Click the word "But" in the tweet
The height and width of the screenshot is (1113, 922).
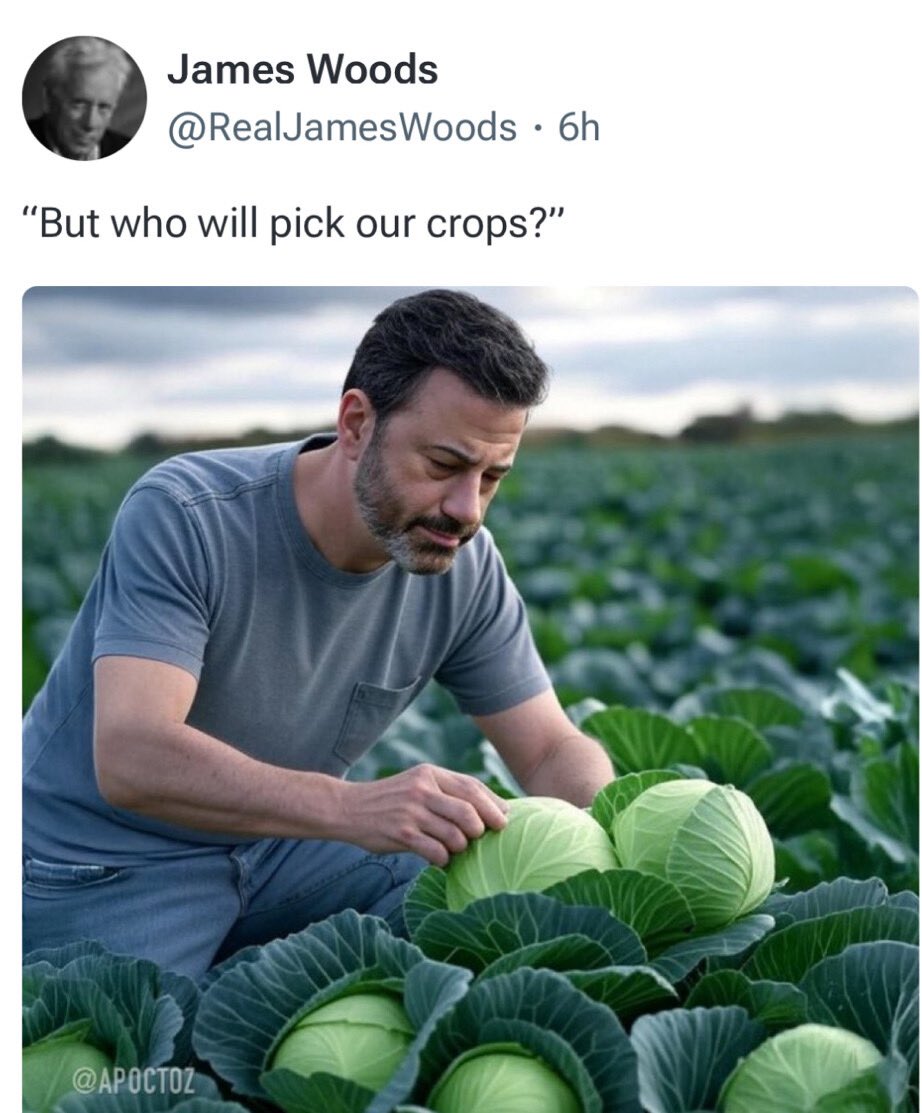[68, 222]
